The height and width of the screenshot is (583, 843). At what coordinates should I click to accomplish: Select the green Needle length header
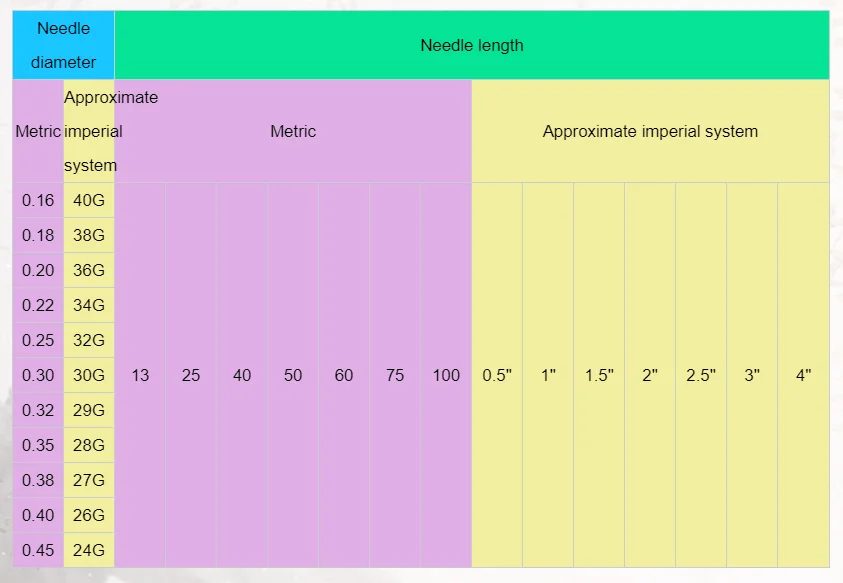471,45
